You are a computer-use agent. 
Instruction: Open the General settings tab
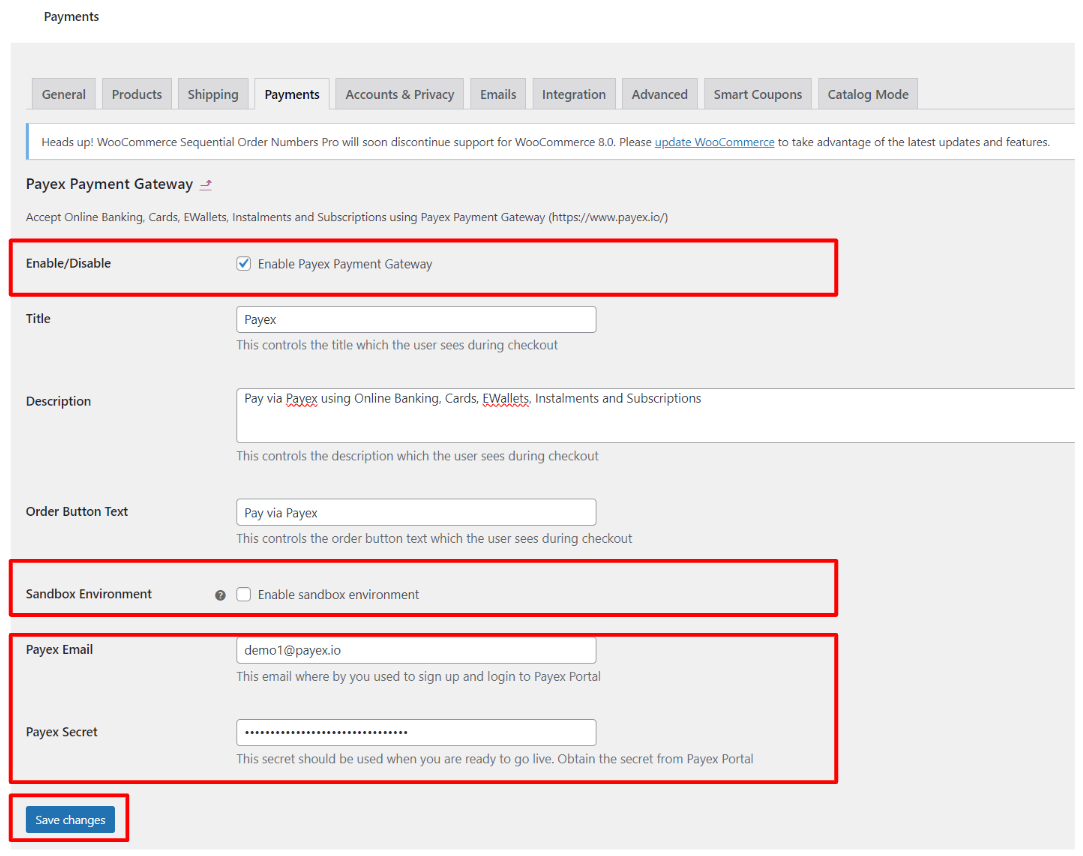(x=64, y=95)
